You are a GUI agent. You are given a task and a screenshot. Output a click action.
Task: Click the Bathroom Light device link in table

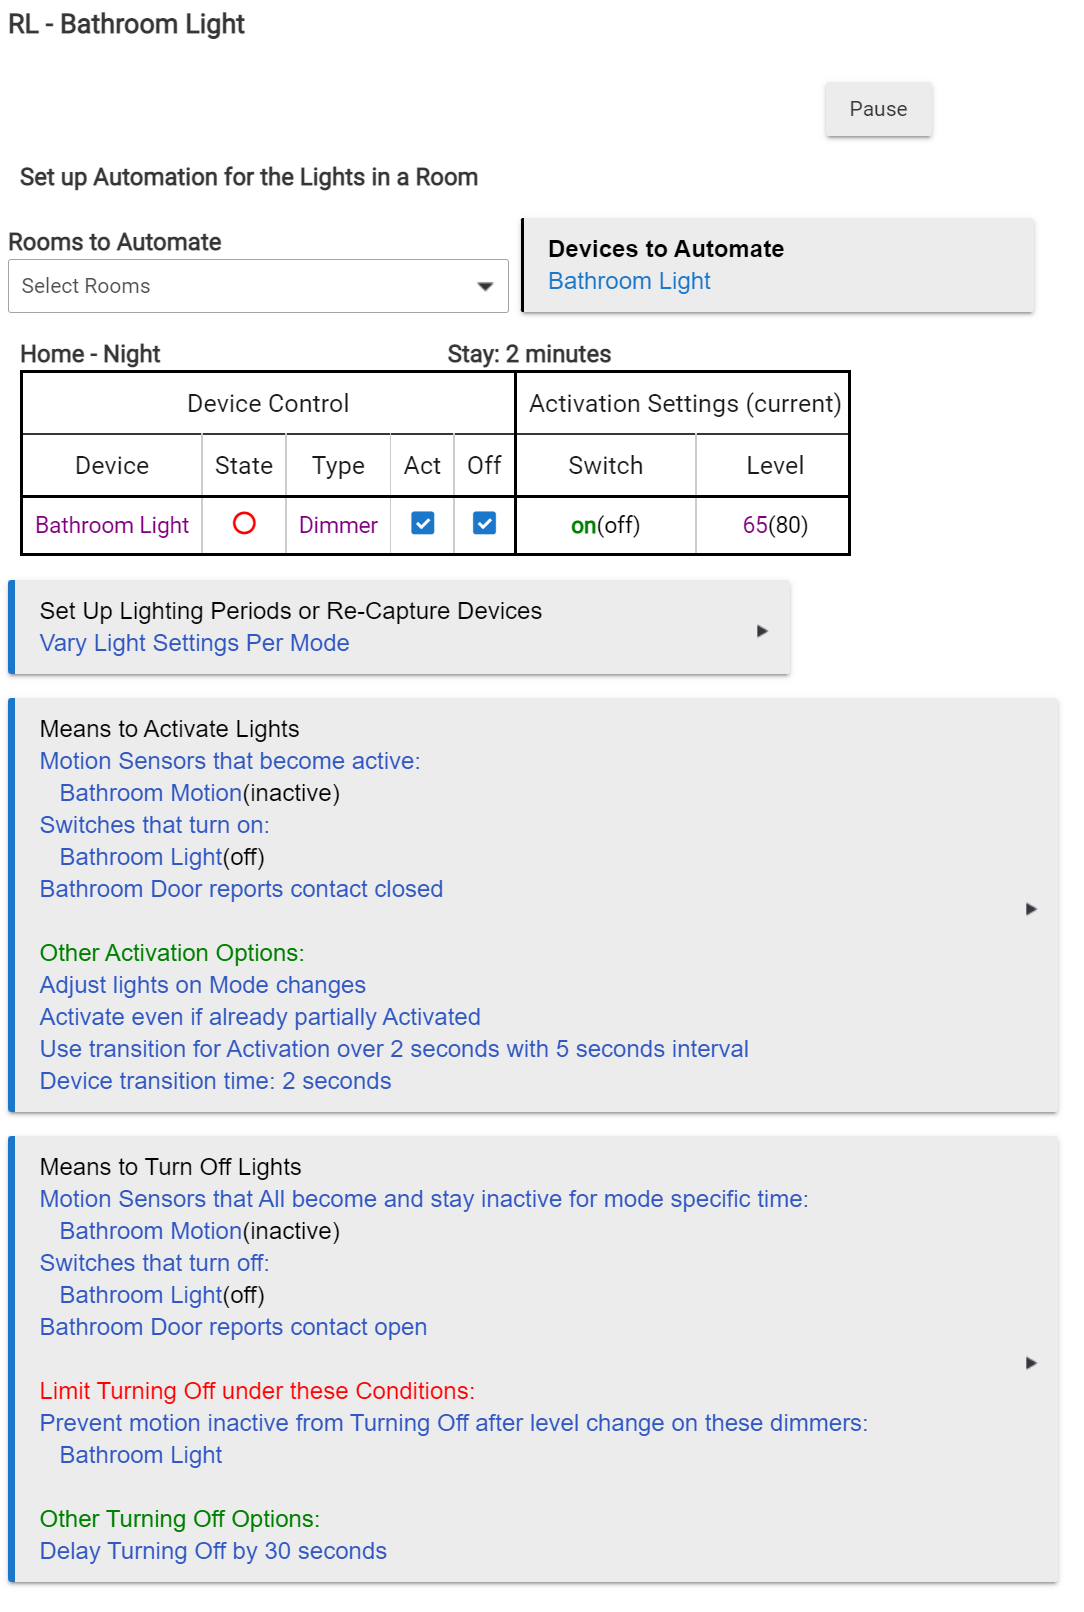pyautogui.click(x=112, y=525)
